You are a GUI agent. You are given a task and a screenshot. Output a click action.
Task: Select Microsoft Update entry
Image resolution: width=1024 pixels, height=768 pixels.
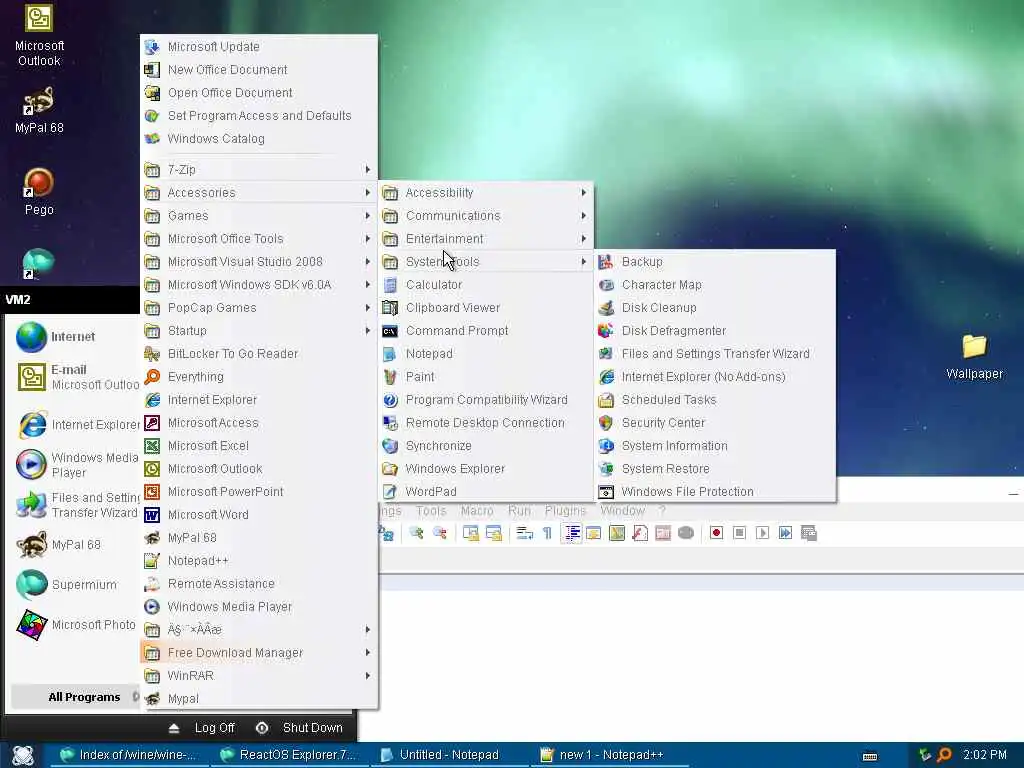pos(259,46)
